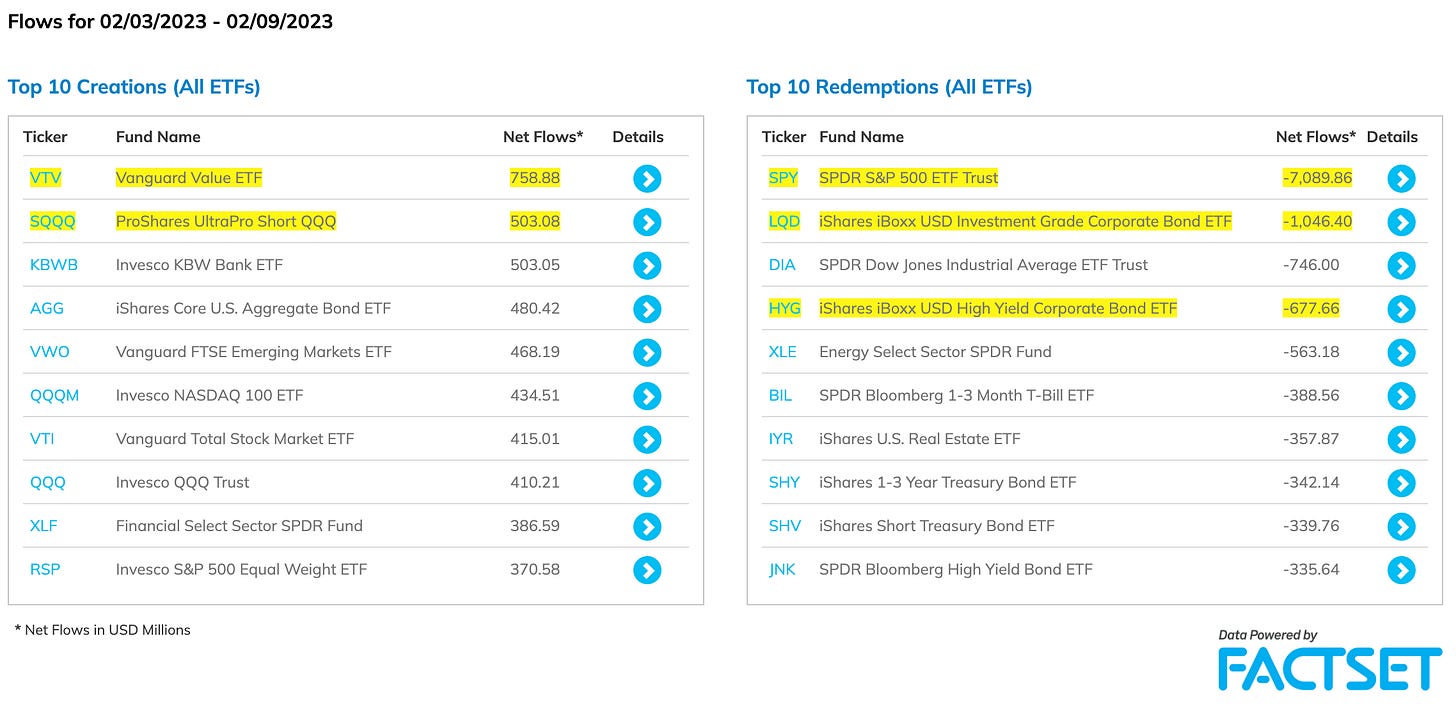Open details arrow for Financial Select Sector SPDR Fund
1456x713 pixels.
[647, 527]
